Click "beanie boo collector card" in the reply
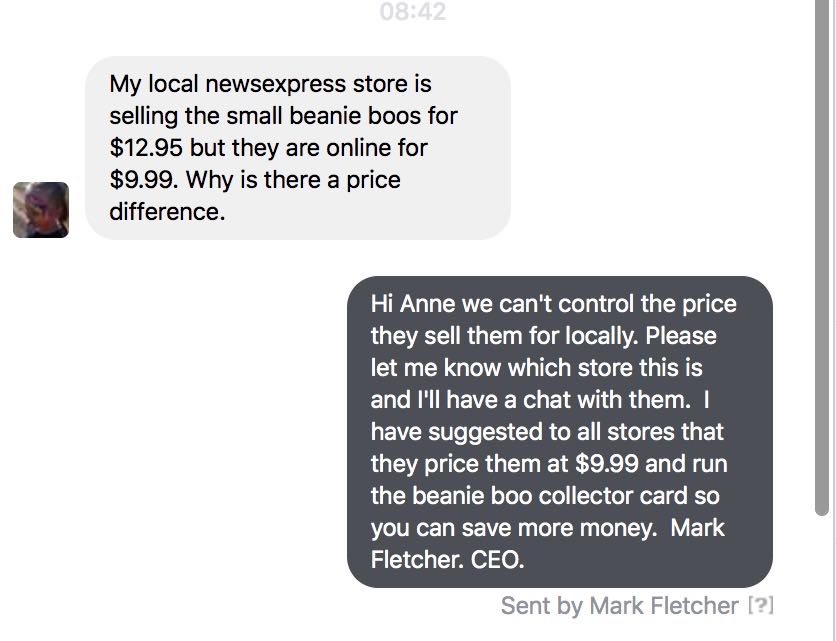Image resolution: width=836 pixels, height=641 pixels. pyautogui.click(x=557, y=496)
